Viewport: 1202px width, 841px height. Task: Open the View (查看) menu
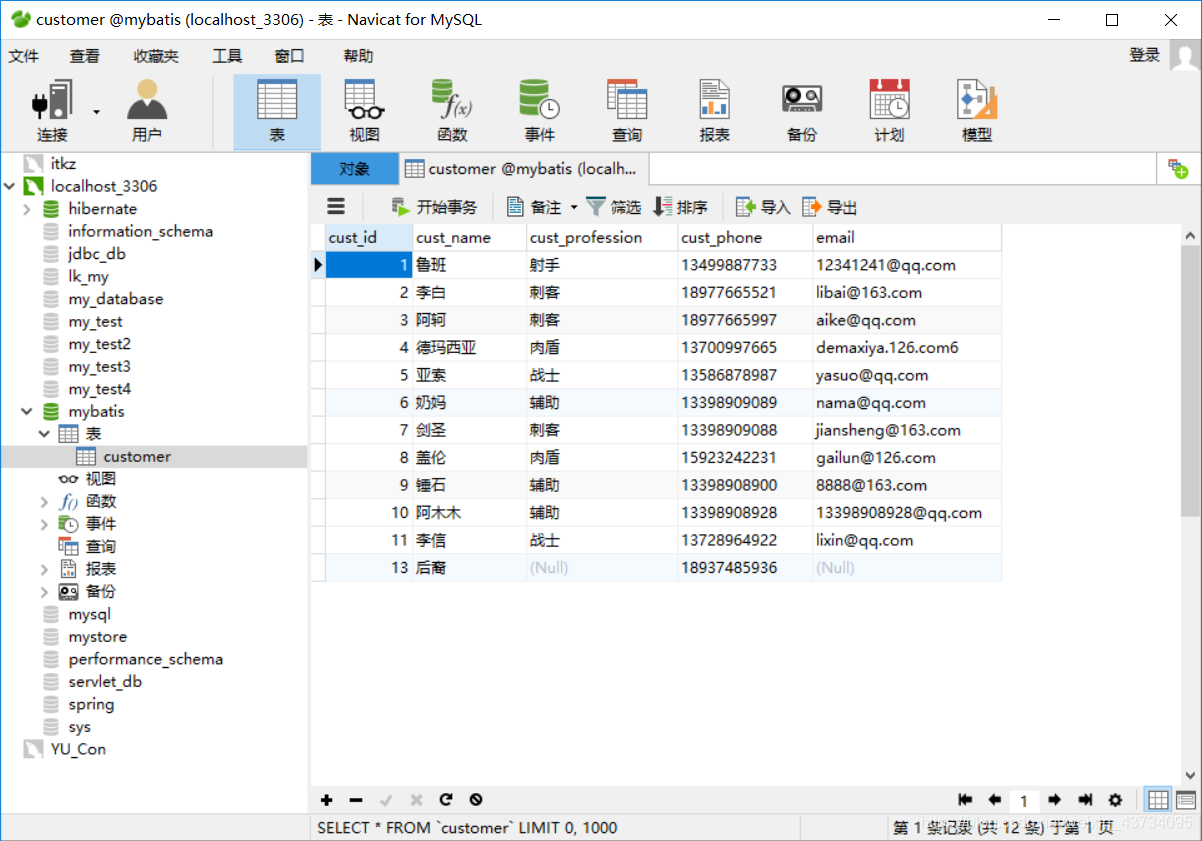coord(85,56)
